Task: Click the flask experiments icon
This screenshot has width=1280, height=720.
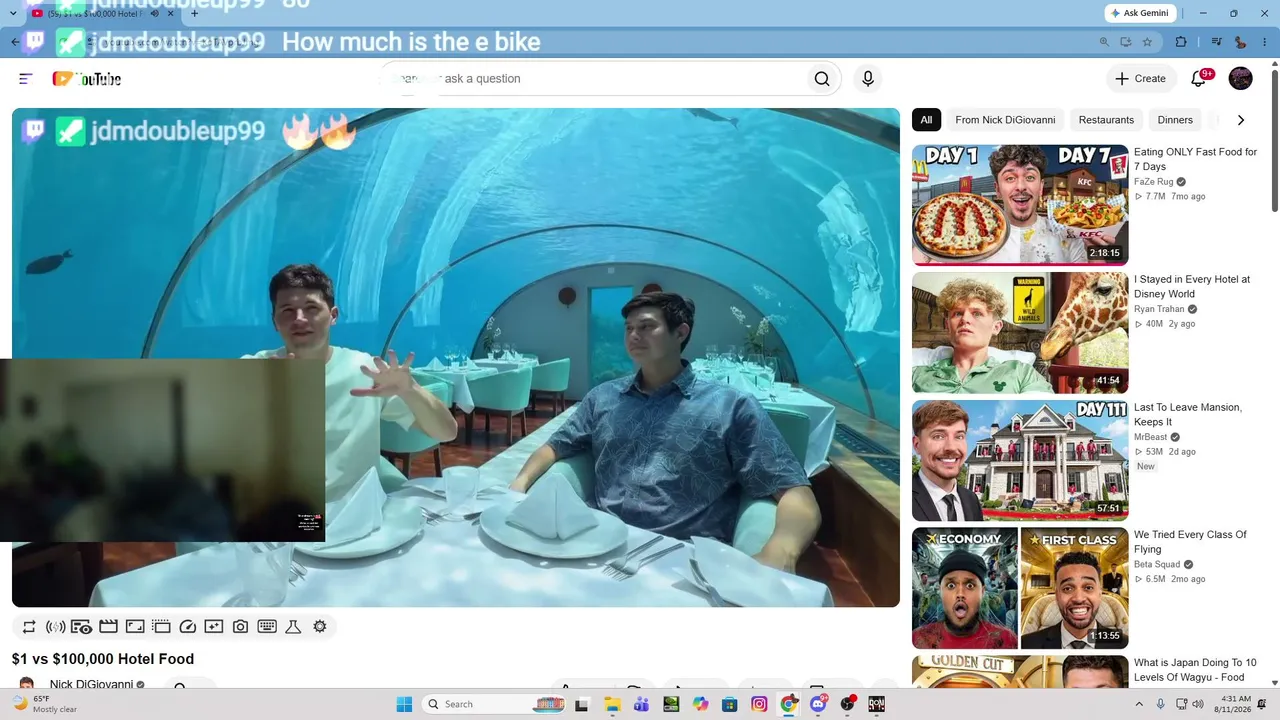Action: [293, 627]
